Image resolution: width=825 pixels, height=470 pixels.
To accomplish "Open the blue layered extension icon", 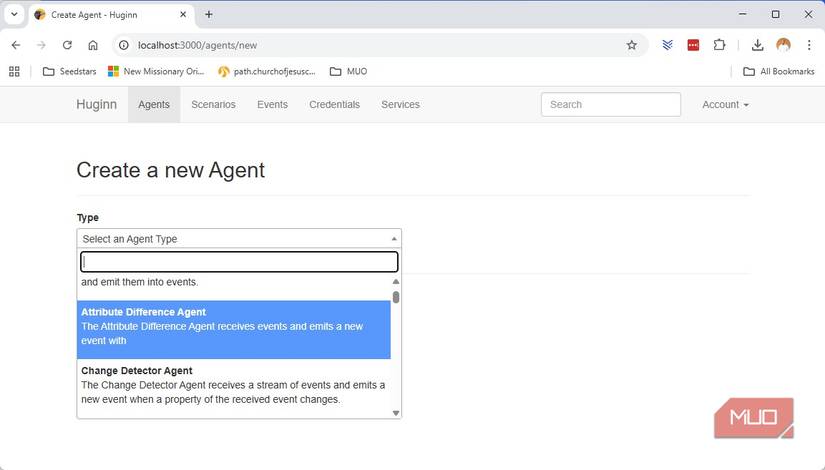I will (668, 45).
